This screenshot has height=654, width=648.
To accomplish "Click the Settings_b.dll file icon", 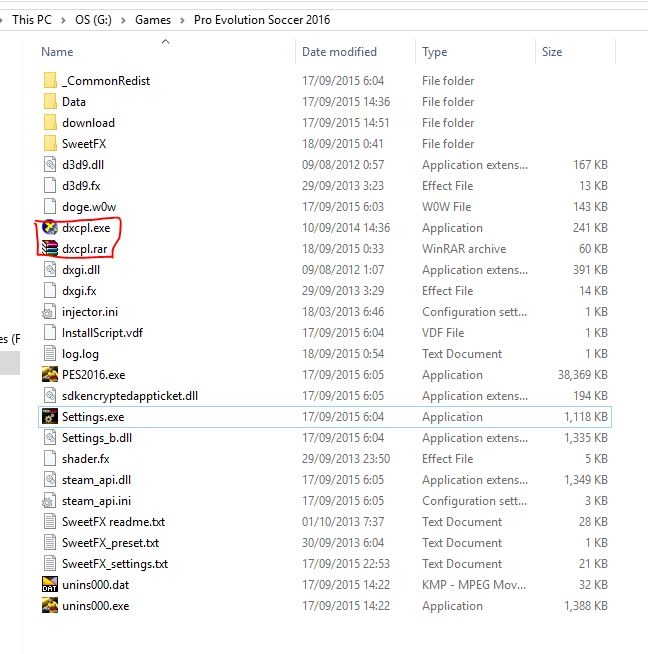I will pos(50,438).
